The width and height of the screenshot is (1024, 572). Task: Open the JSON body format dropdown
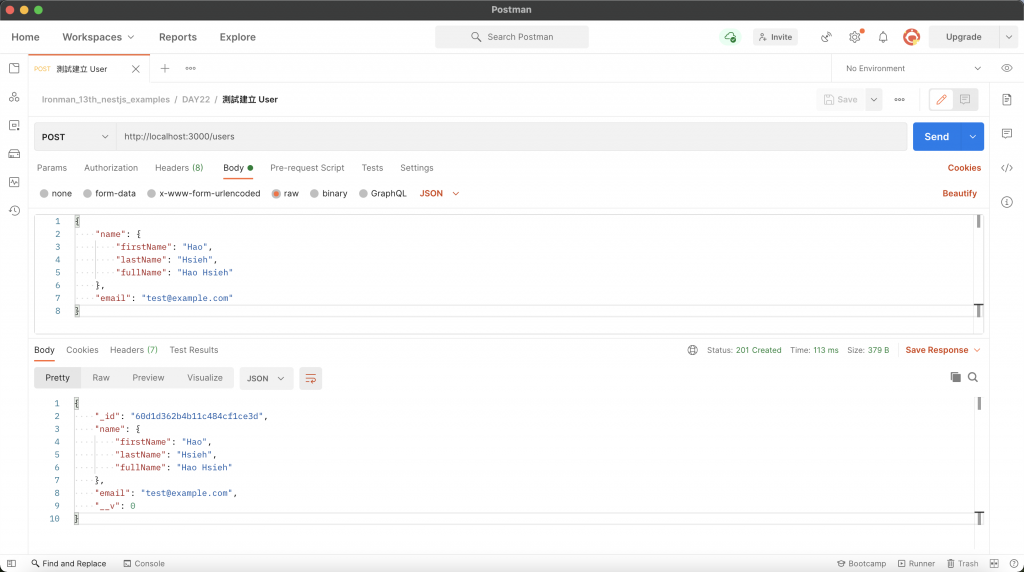pyautogui.click(x=440, y=194)
